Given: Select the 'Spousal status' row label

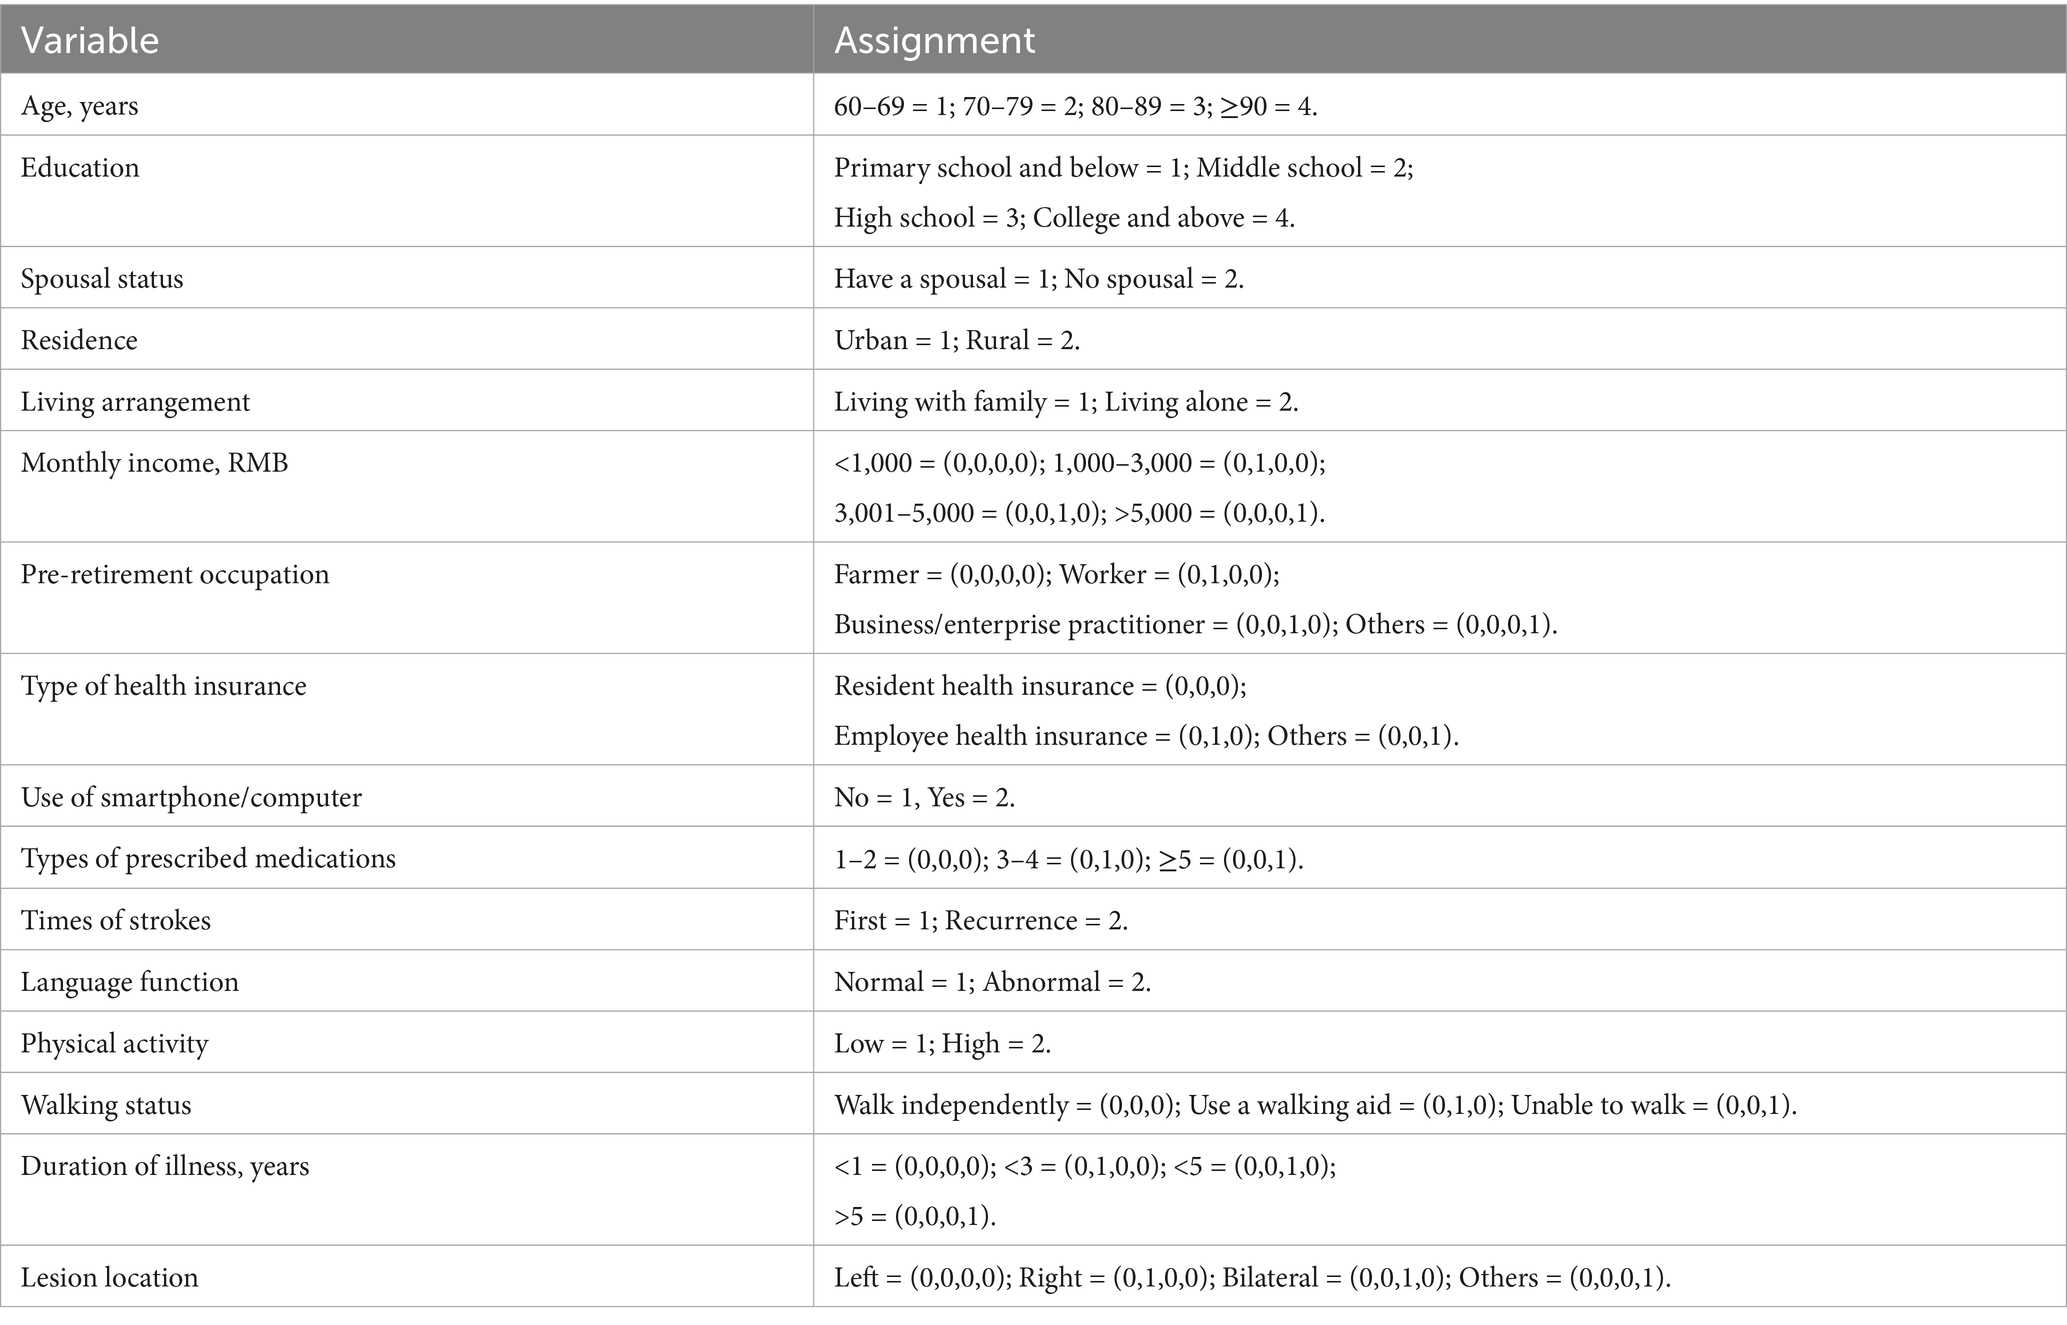Looking at the screenshot, I should tap(102, 278).
